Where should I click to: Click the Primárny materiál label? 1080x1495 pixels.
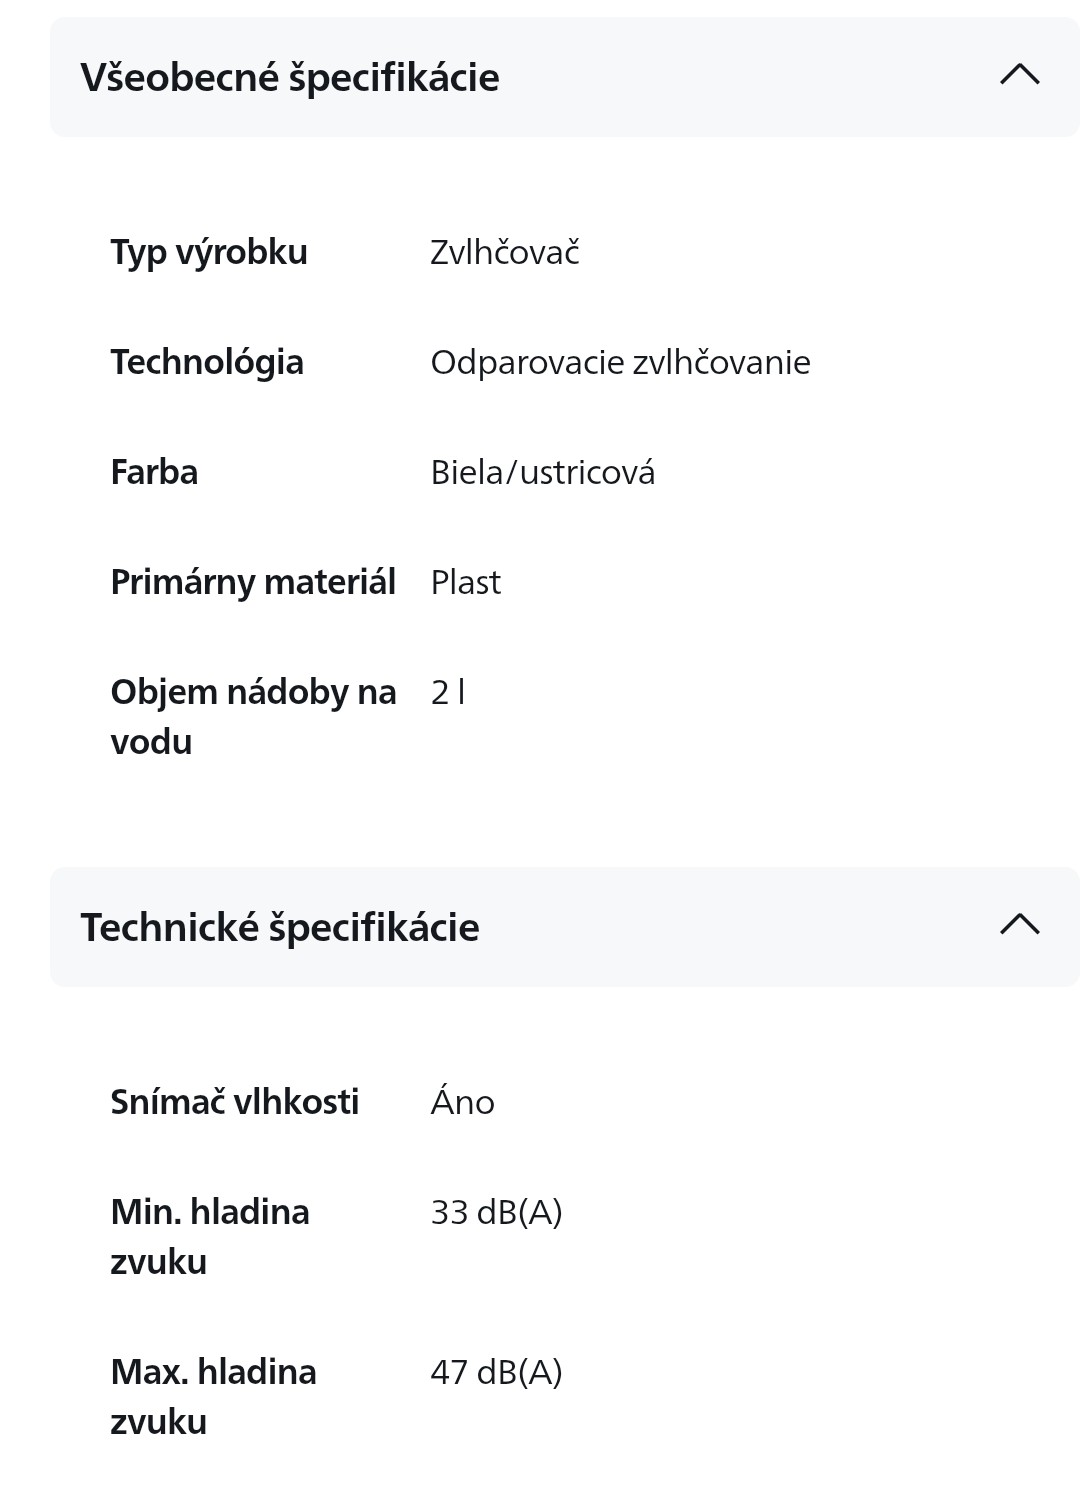253,583
